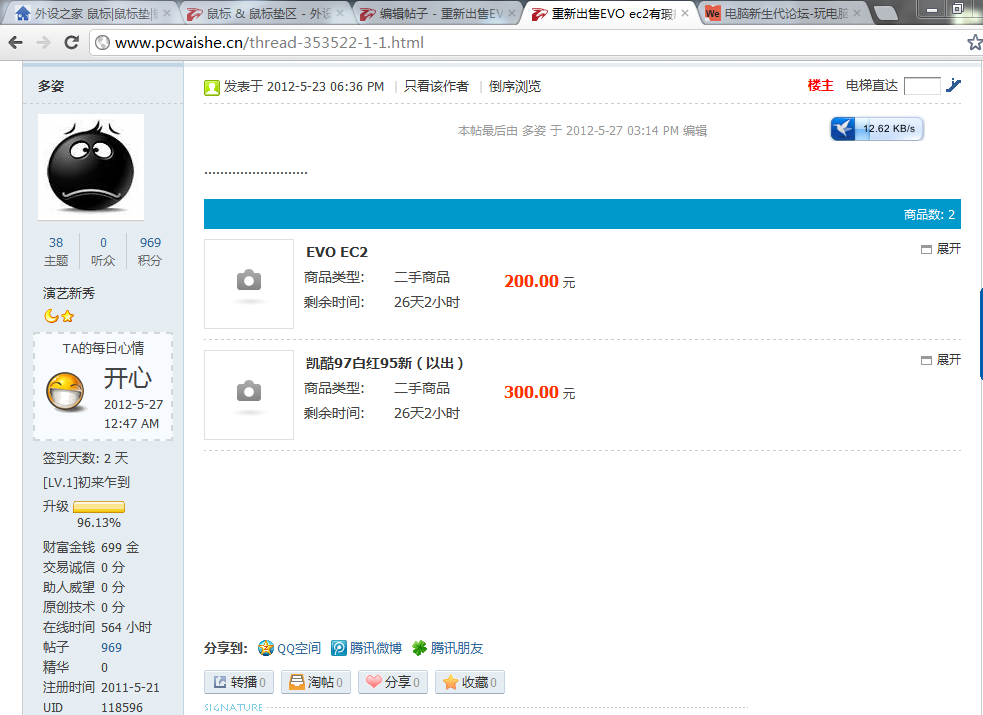This screenshot has height=715, width=983.
Task: Click the user's black avatar image
Action: pyautogui.click(x=91, y=167)
